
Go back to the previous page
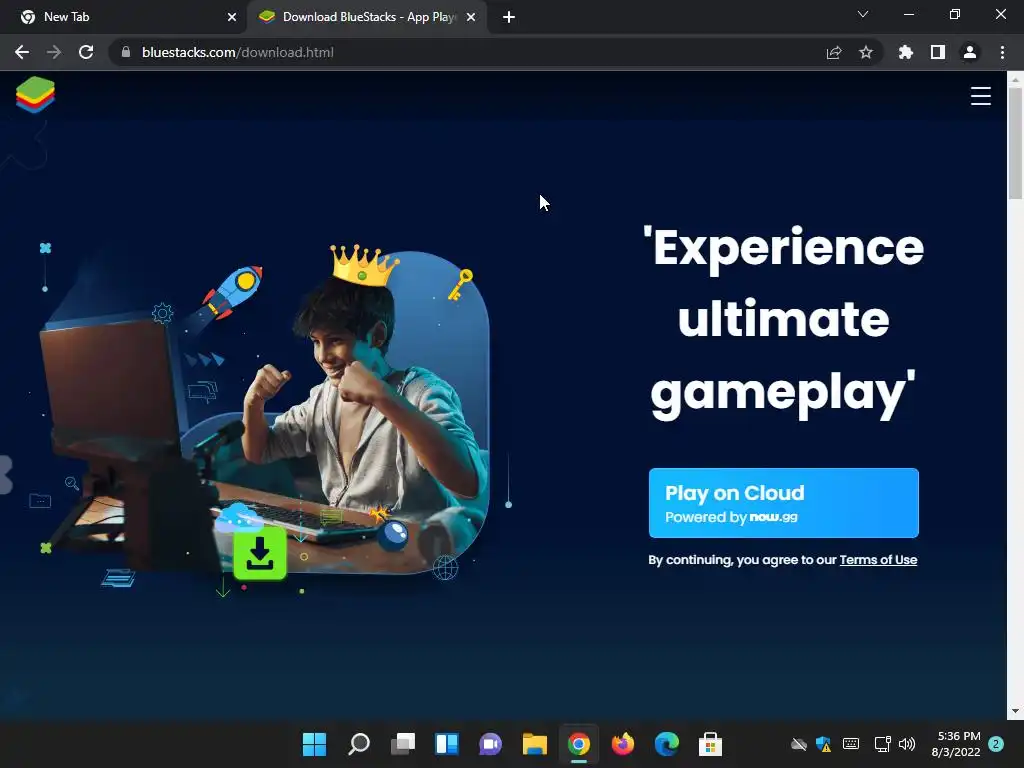click(x=22, y=52)
